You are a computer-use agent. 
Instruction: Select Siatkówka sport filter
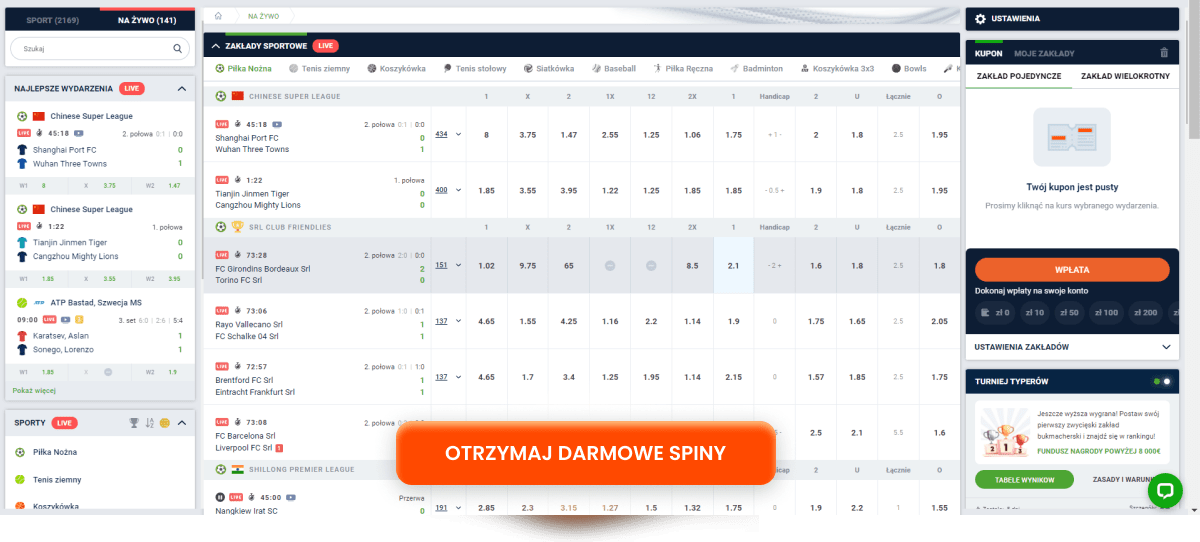(549, 69)
